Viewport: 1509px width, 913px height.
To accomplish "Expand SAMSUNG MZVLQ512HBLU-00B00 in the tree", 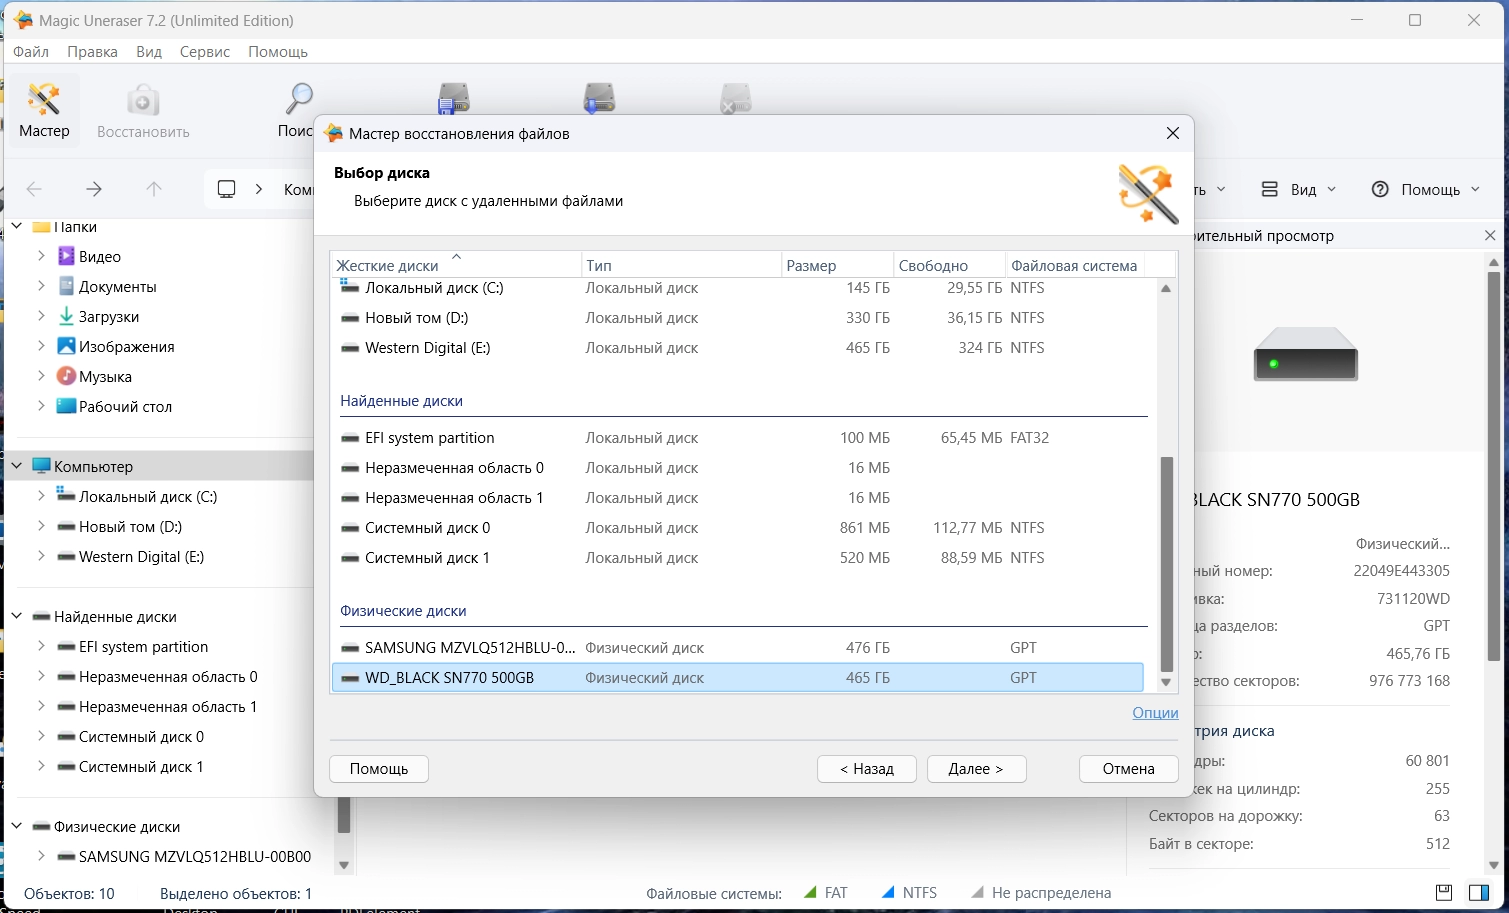I will point(41,856).
